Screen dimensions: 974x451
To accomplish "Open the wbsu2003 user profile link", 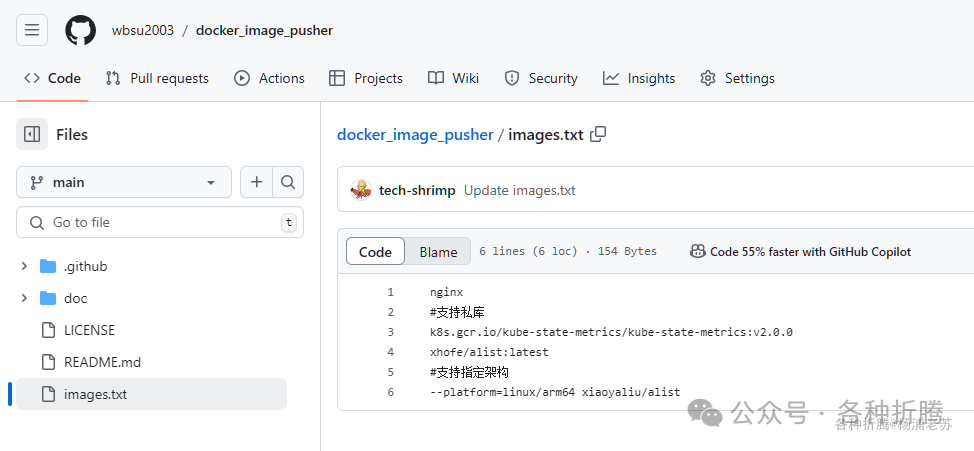I will click(x=143, y=30).
